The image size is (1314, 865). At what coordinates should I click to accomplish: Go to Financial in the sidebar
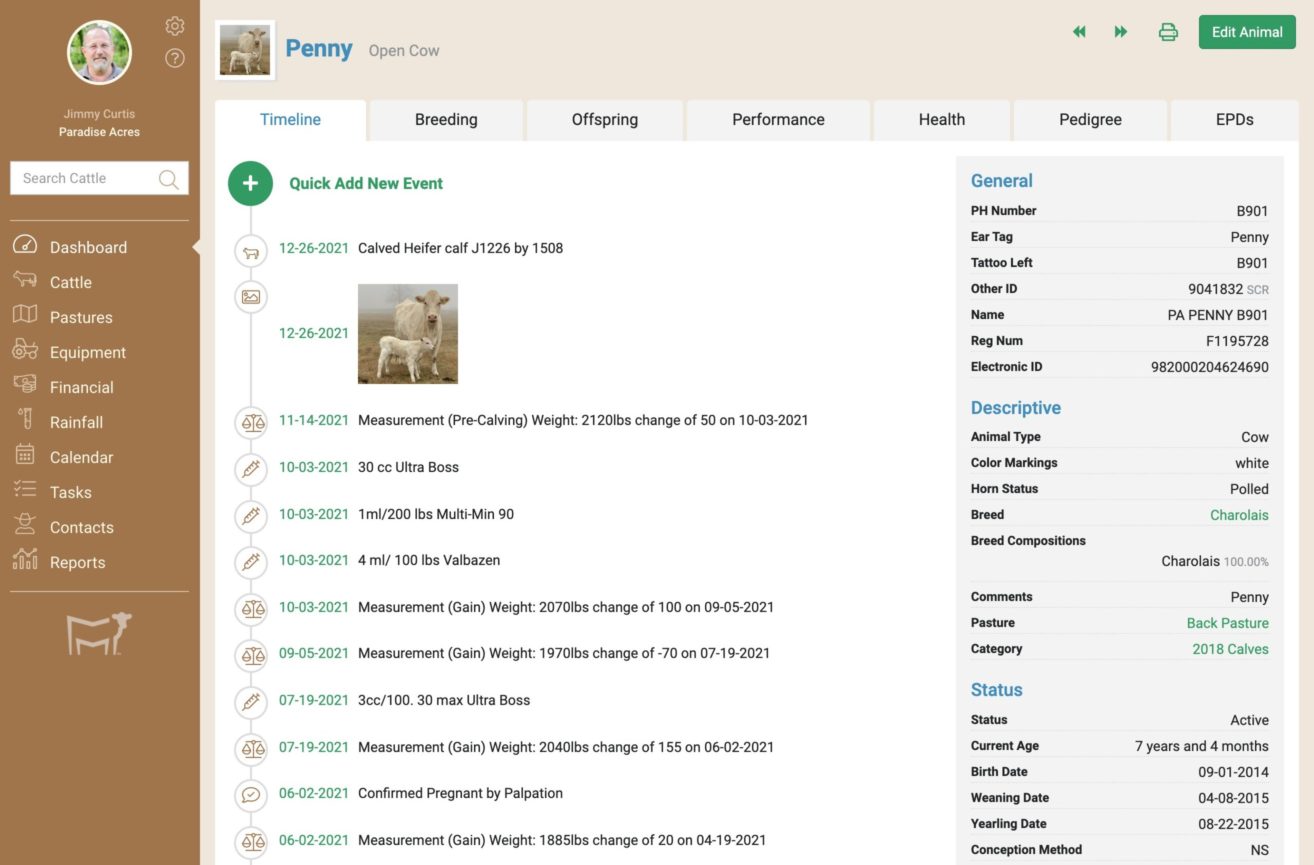pos(81,387)
